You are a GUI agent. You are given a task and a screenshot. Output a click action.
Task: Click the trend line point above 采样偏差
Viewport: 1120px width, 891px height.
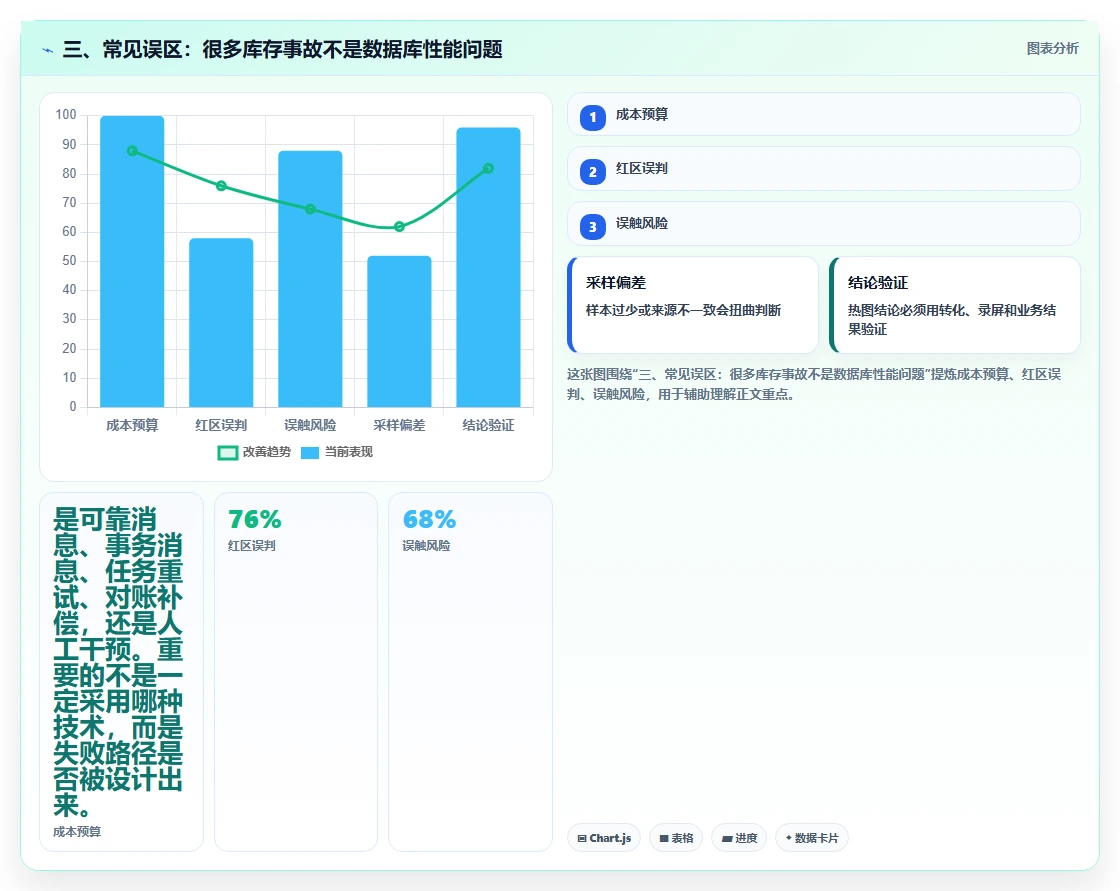click(399, 227)
